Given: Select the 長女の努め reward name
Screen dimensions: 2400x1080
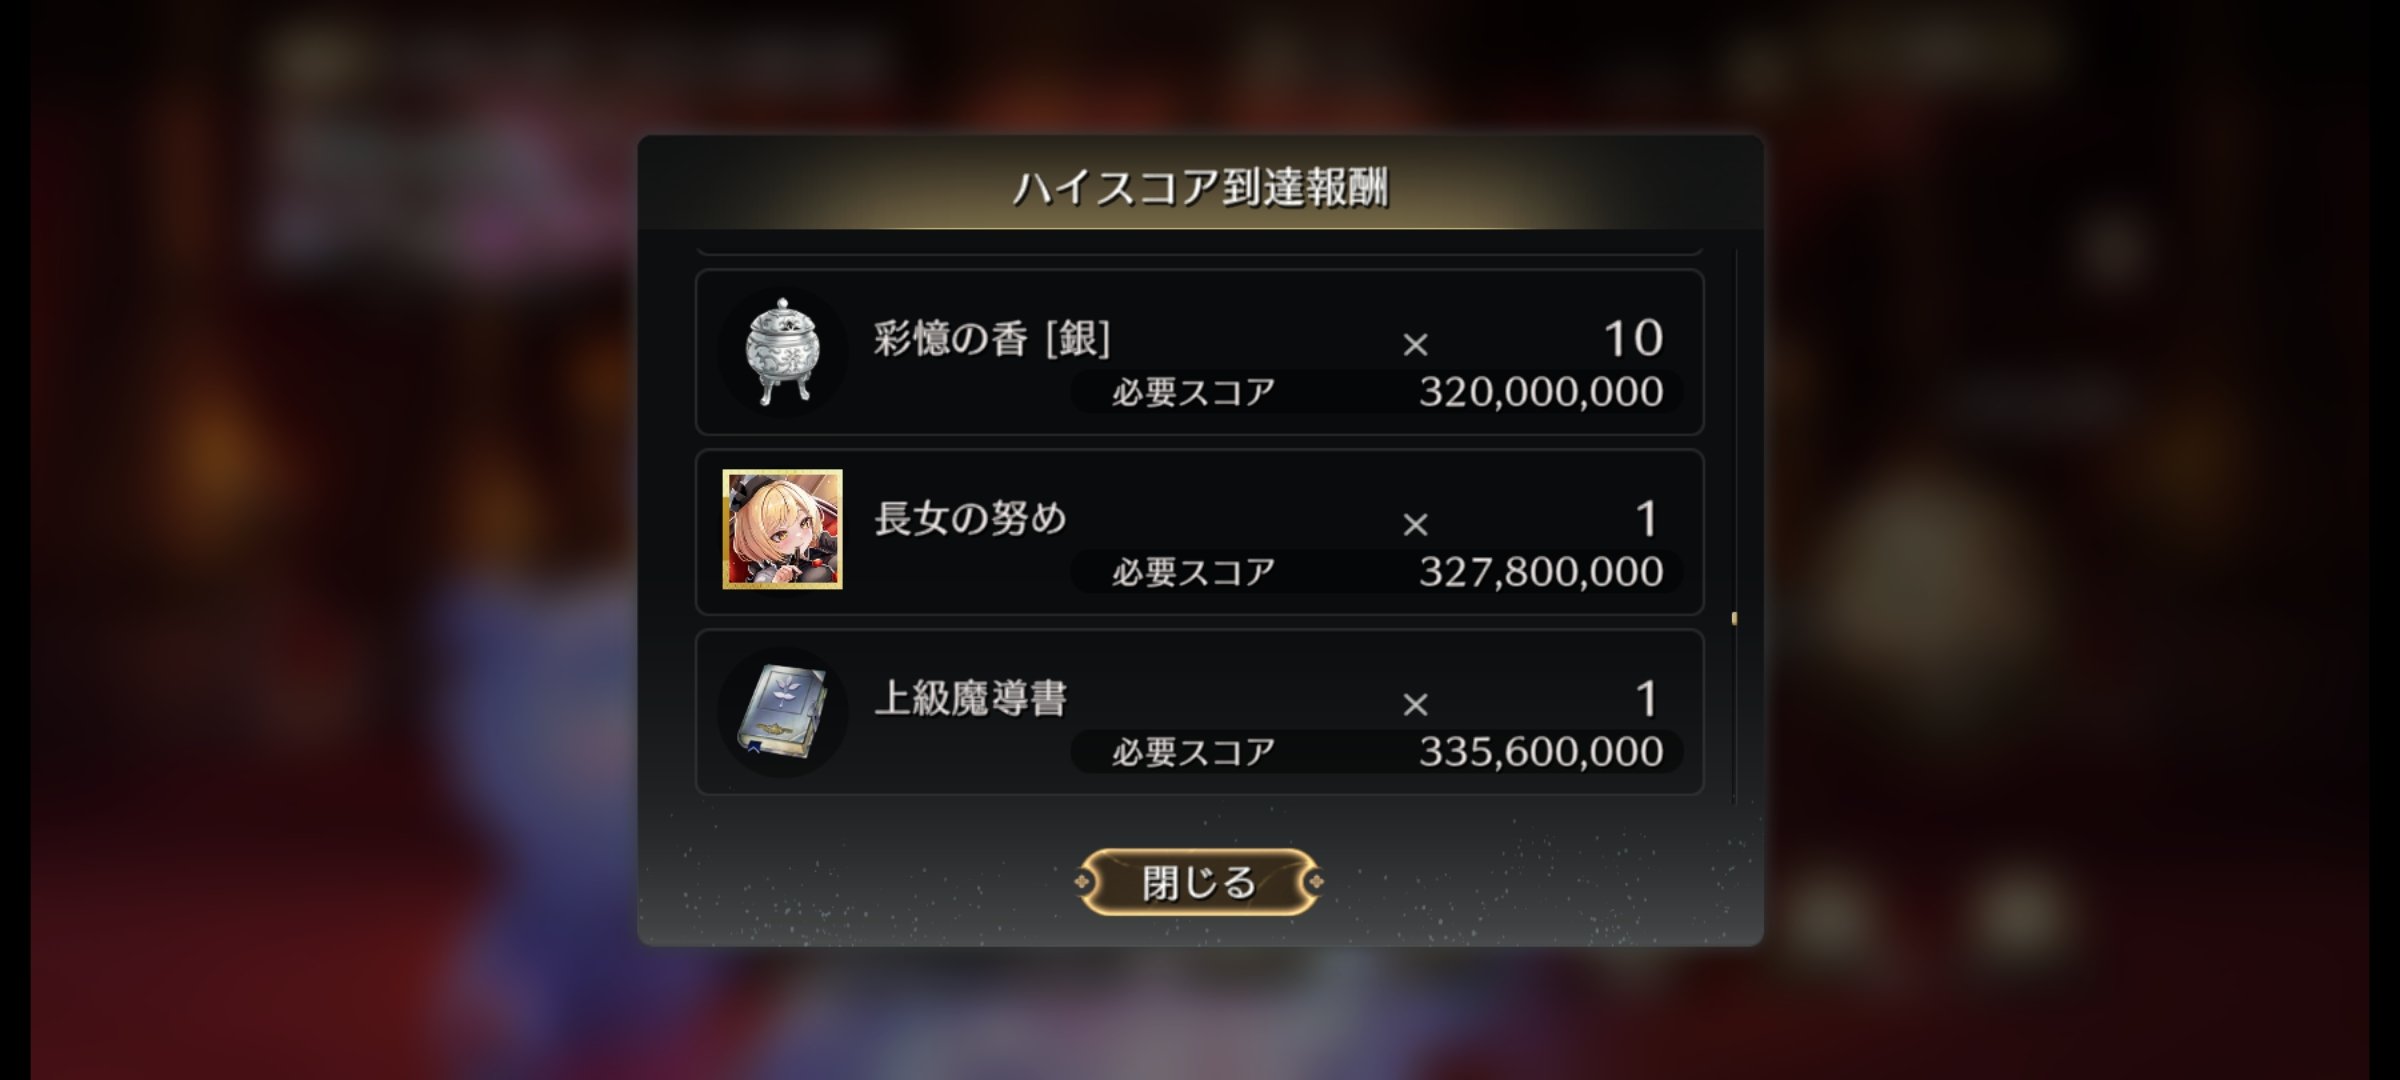Looking at the screenshot, I should coord(970,519).
